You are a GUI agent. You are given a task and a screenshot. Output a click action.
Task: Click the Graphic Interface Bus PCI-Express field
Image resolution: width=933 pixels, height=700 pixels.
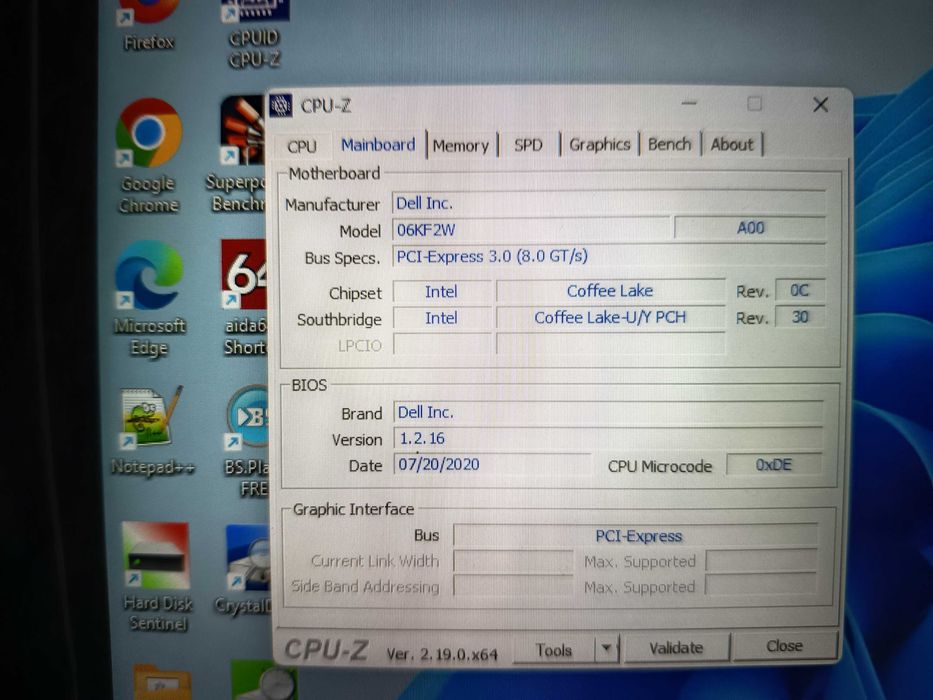point(635,536)
